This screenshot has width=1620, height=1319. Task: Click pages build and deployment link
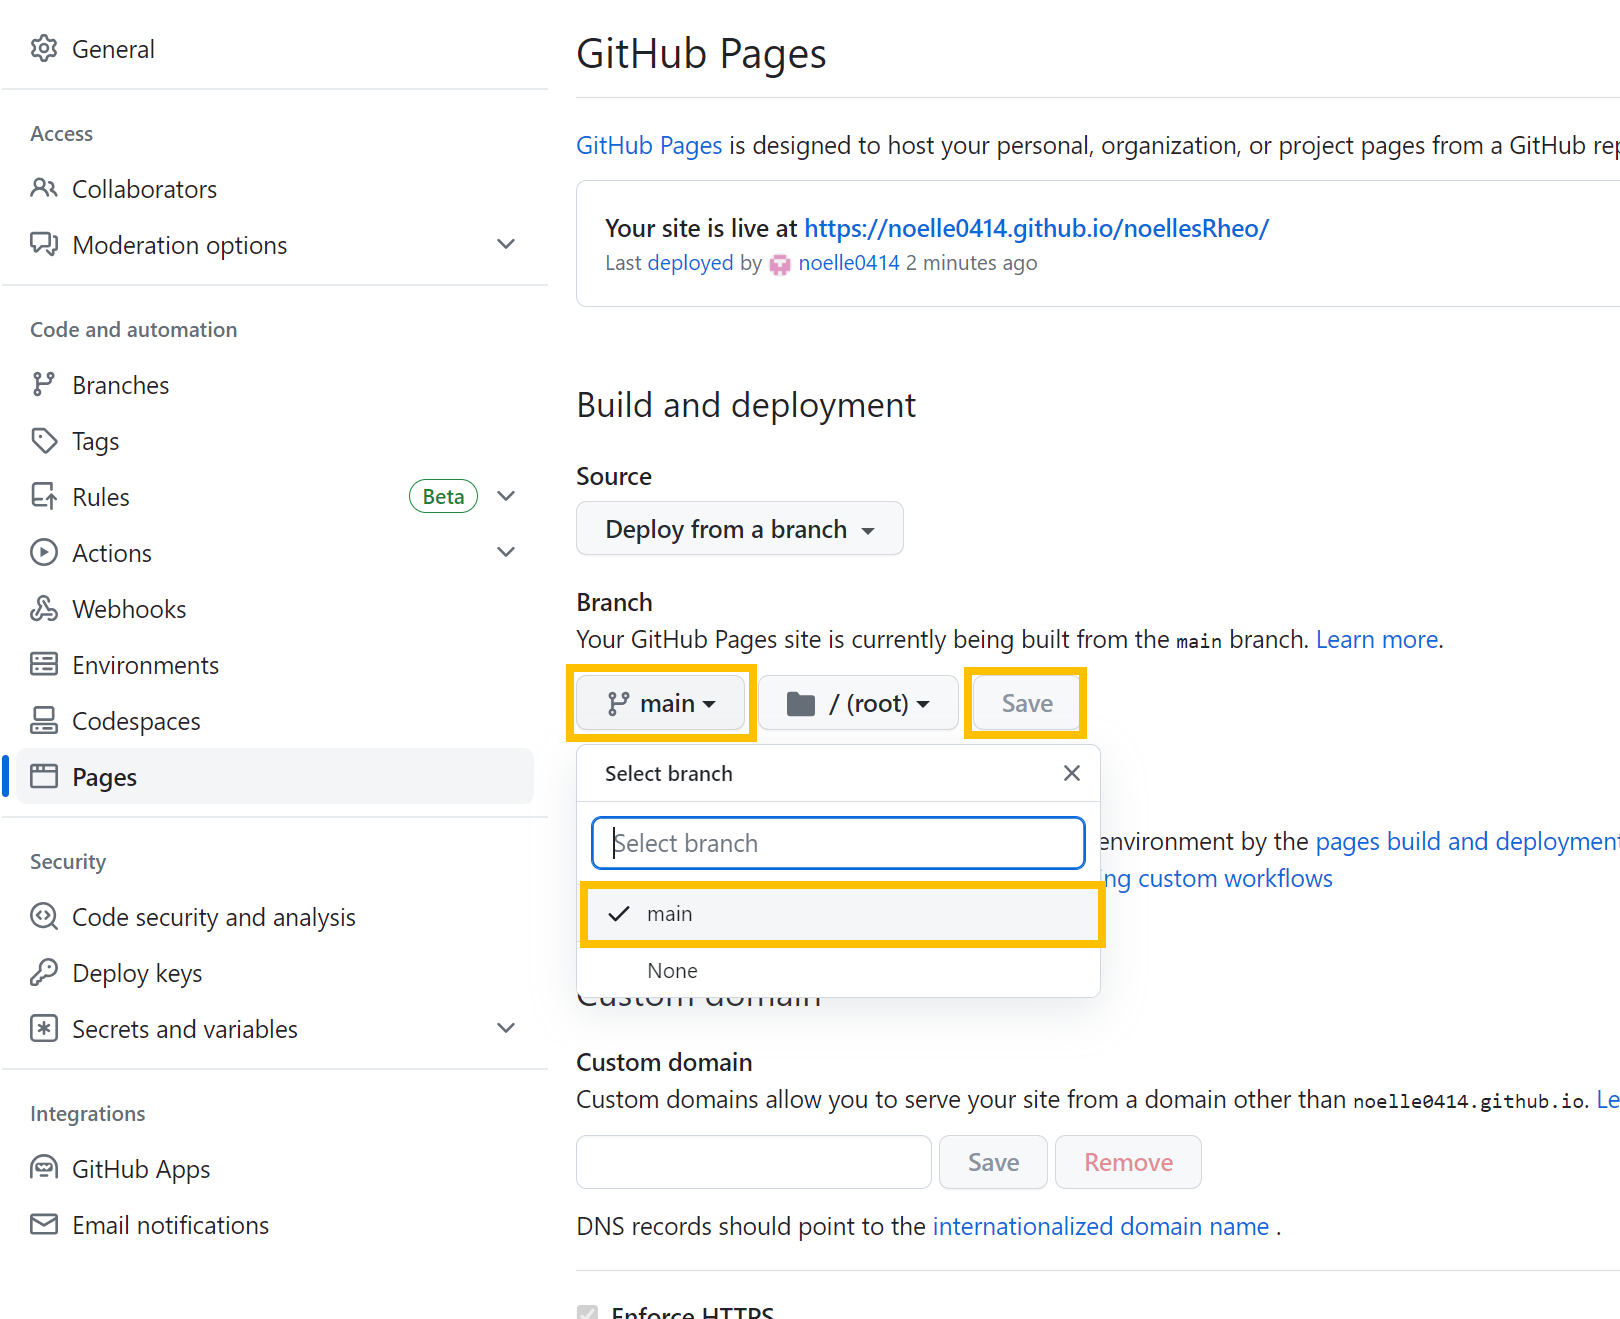click(x=1467, y=841)
